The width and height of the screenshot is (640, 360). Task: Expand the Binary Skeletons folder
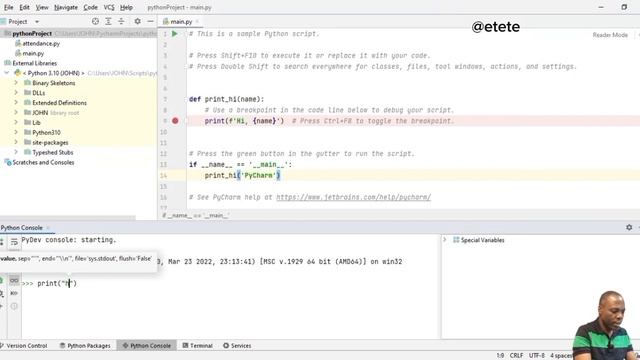pos(16,83)
